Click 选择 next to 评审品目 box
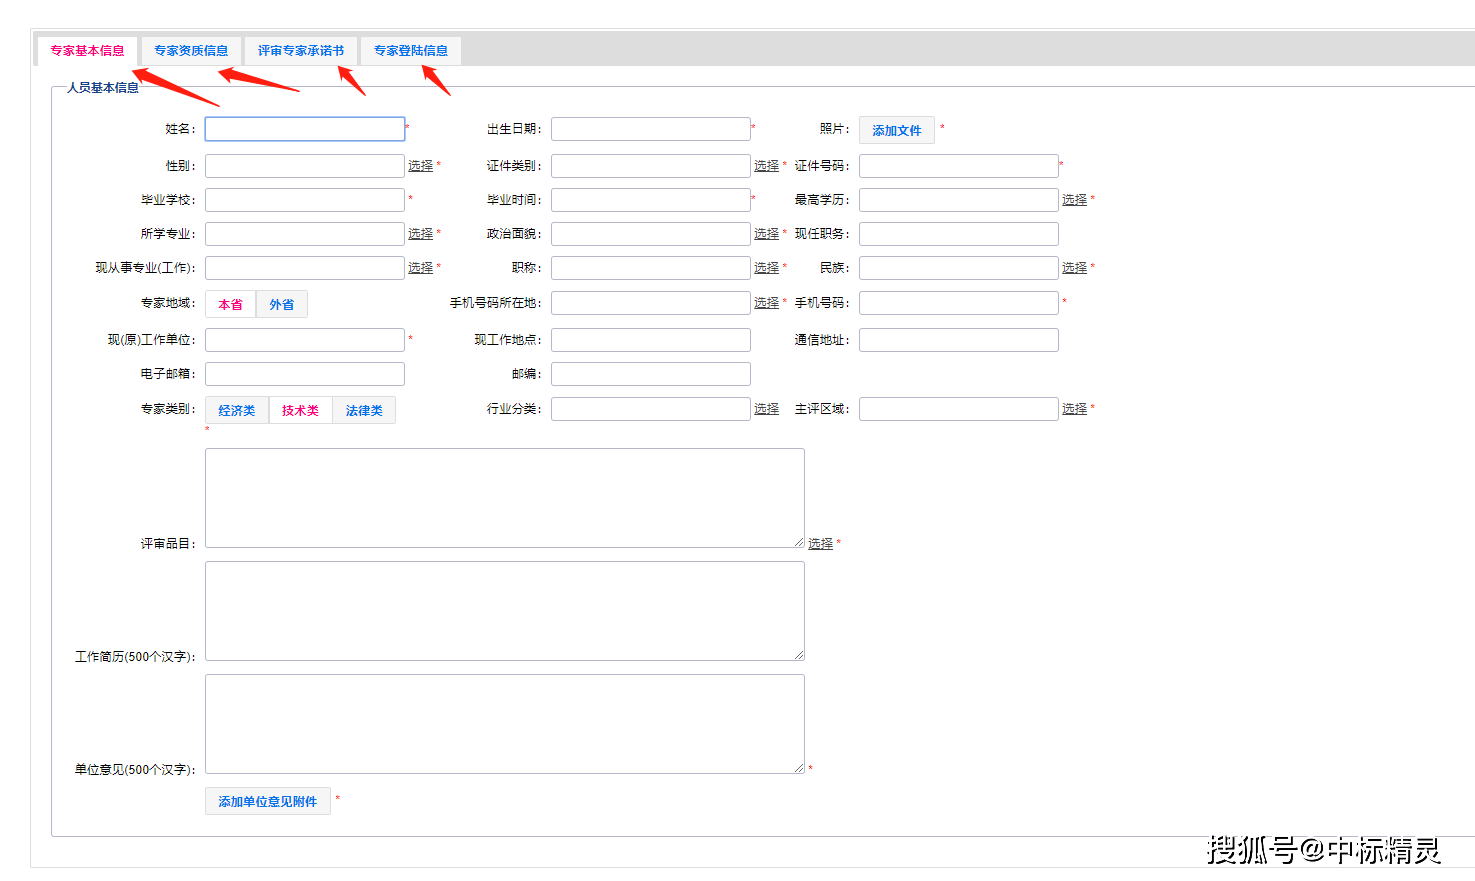 pos(820,544)
